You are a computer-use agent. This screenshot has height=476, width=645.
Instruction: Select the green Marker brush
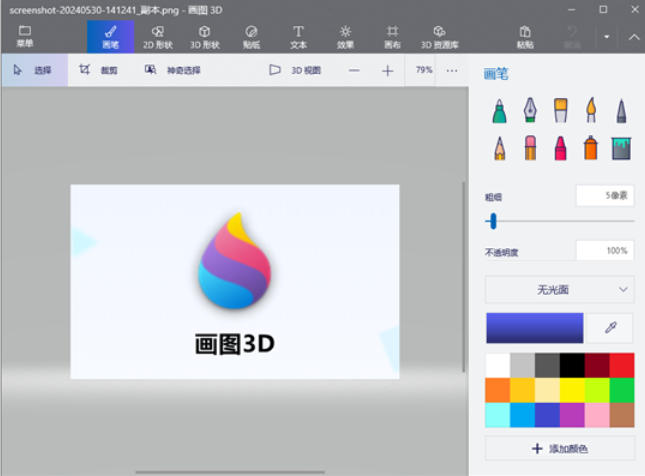(499, 110)
